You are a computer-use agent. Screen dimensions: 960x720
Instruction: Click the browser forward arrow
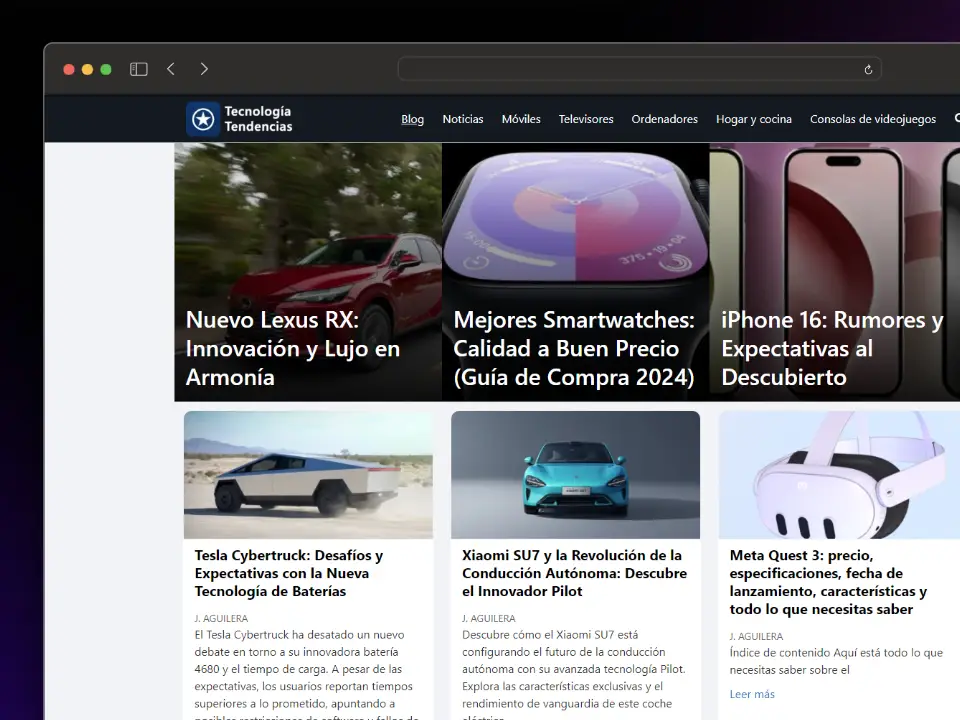click(204, 69)
